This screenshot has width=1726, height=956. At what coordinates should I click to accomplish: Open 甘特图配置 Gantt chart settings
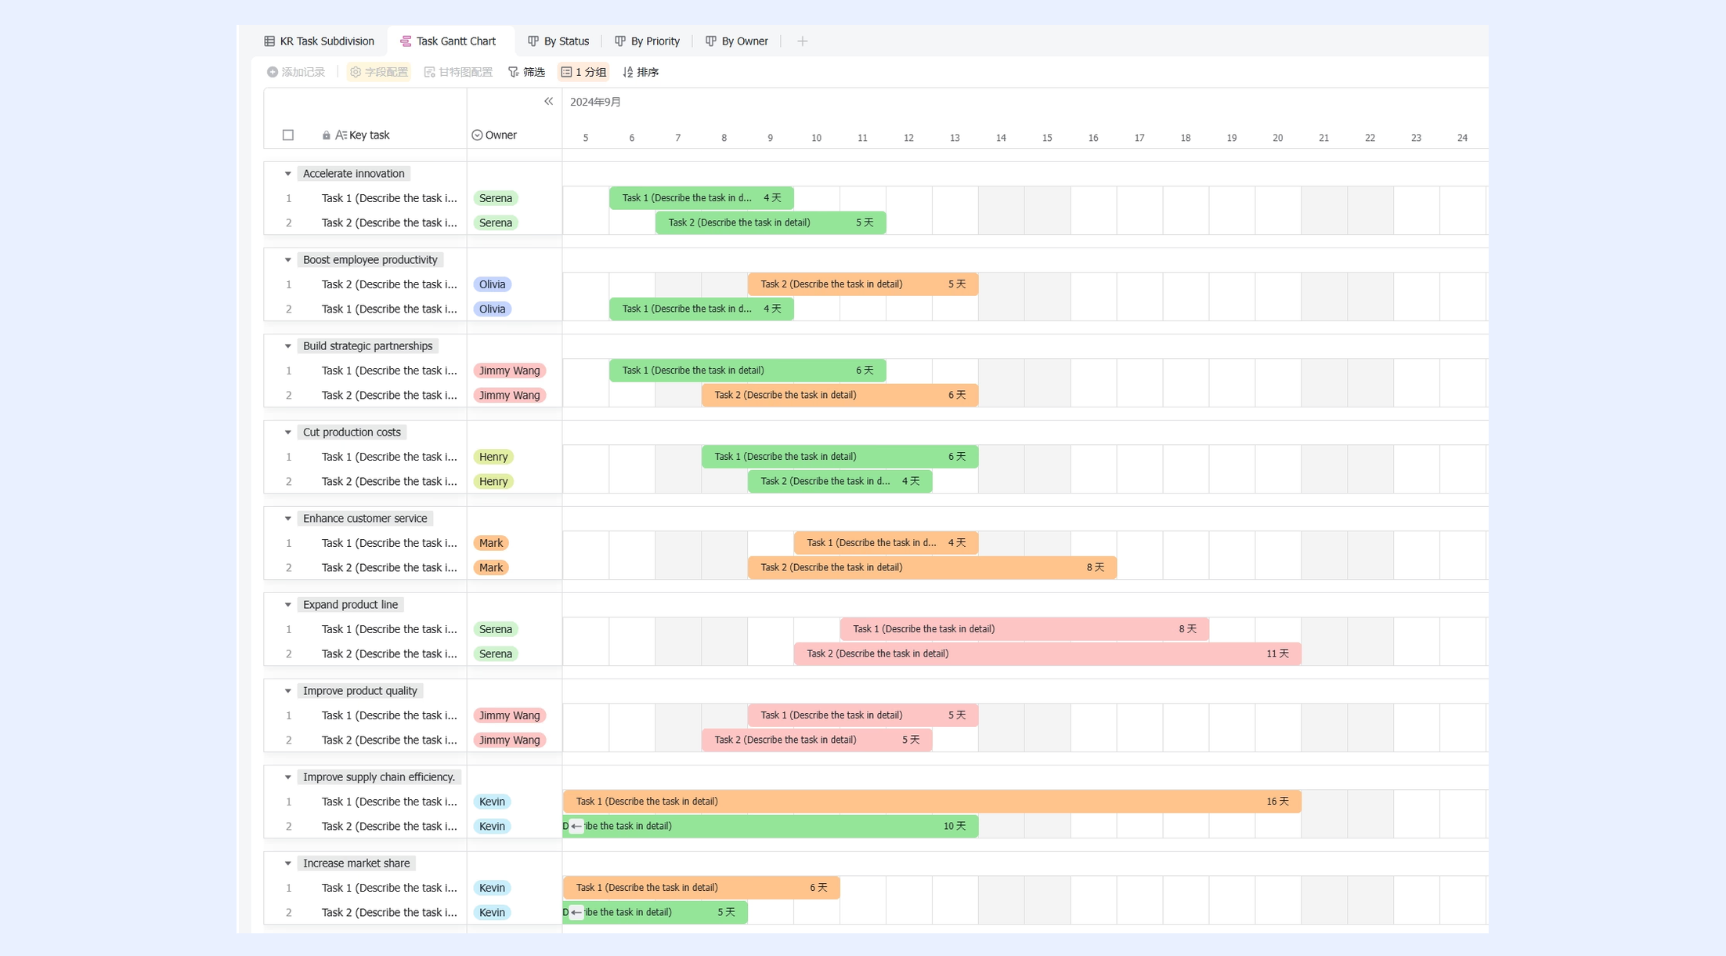[458, 72]
